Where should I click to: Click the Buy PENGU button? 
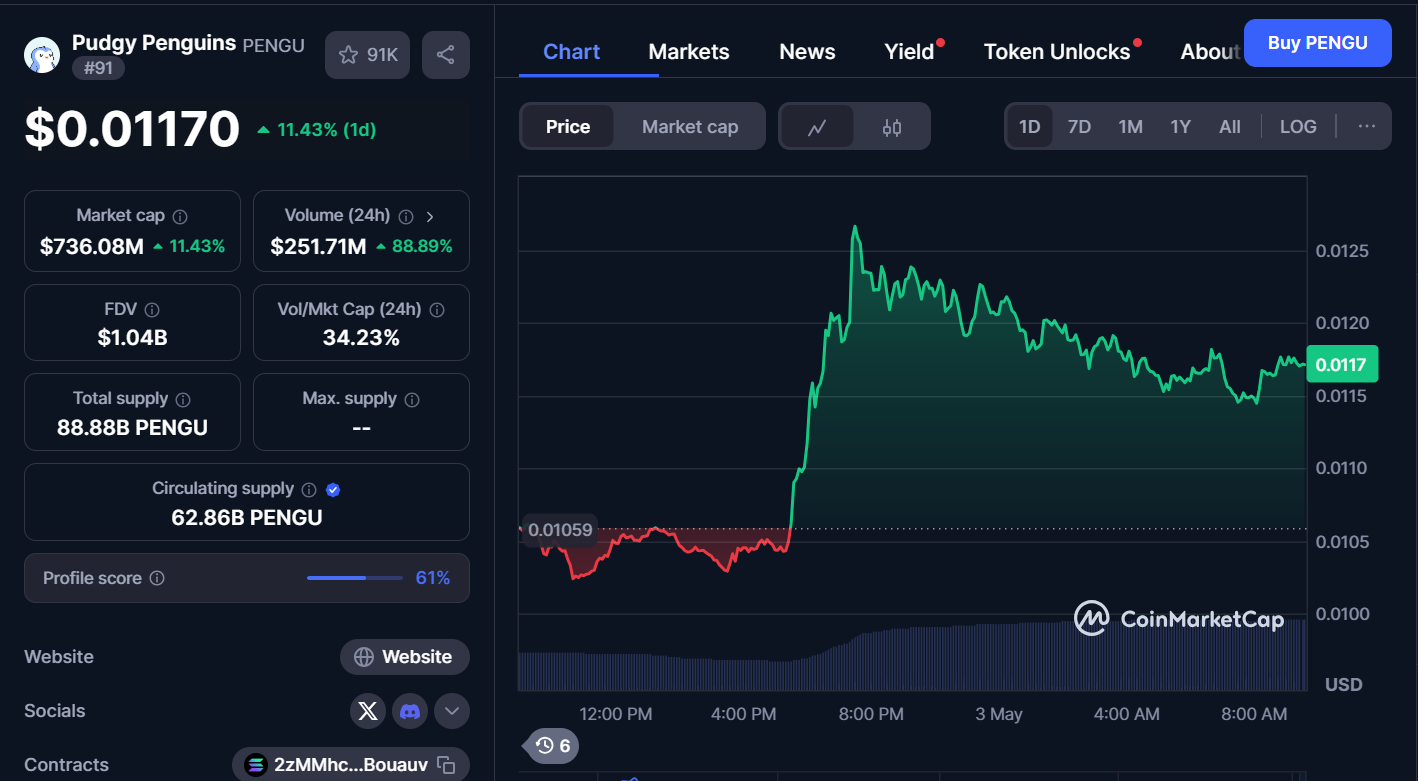pyautogui.click(x=1317, y=43)
